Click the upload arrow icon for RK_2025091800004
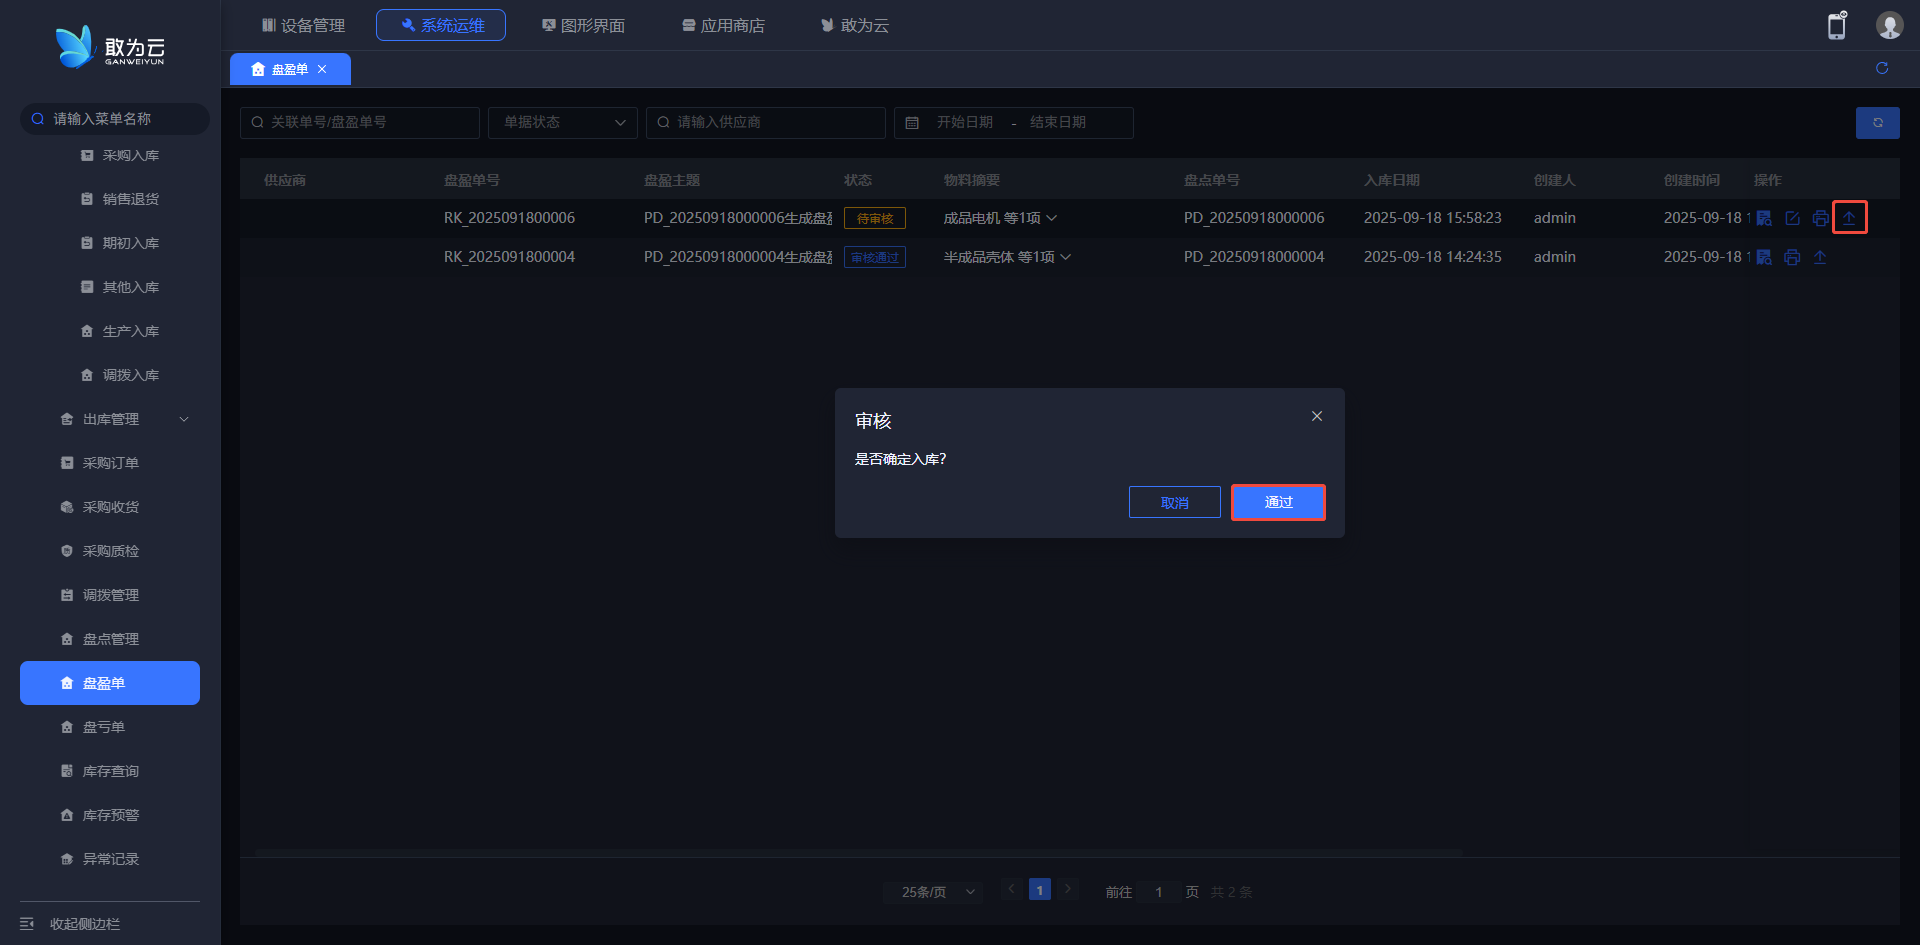 click(1820, 257)
